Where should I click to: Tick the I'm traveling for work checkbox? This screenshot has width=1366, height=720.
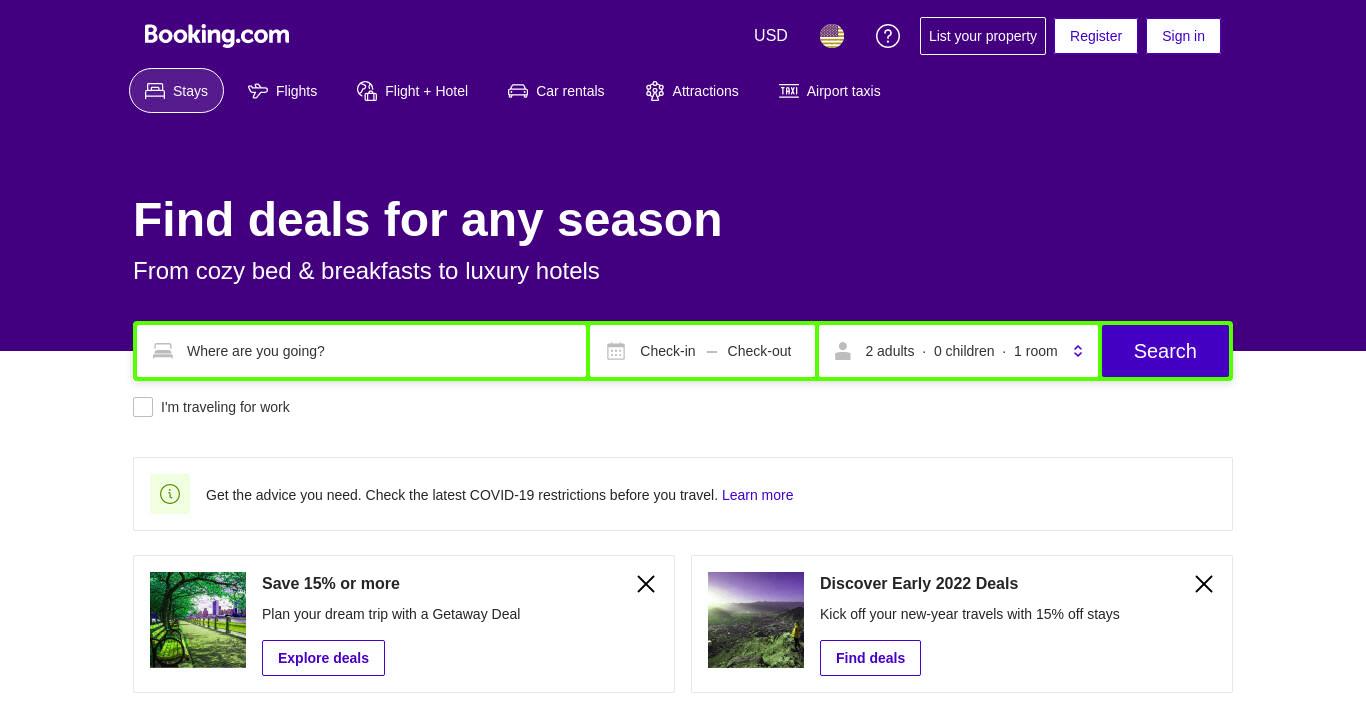pyautogui.click(x=143, y=407)
